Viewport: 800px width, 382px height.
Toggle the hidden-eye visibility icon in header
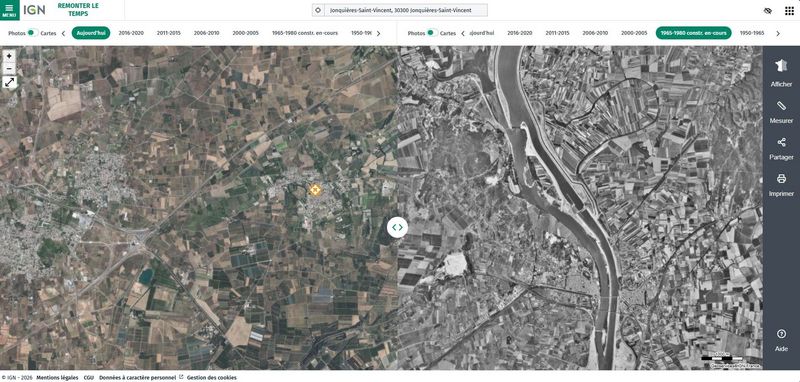coord(768,11)
